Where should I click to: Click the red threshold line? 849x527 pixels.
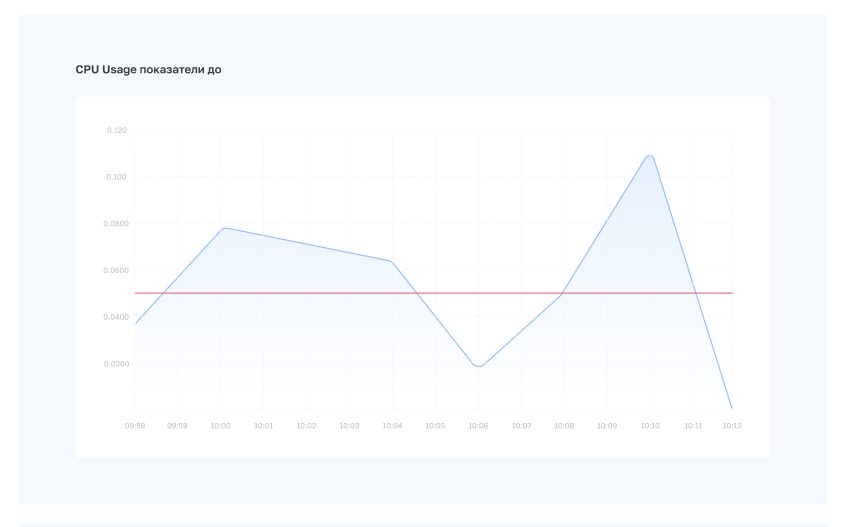[x=433, y=293]
